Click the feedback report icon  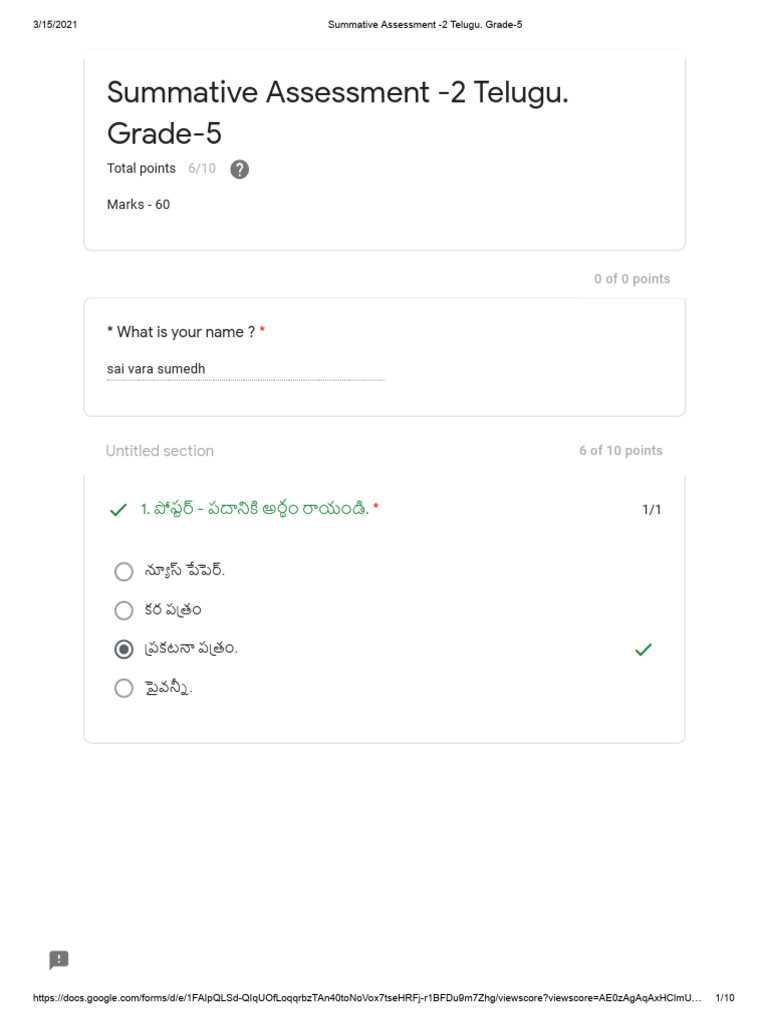pos(59,960)
